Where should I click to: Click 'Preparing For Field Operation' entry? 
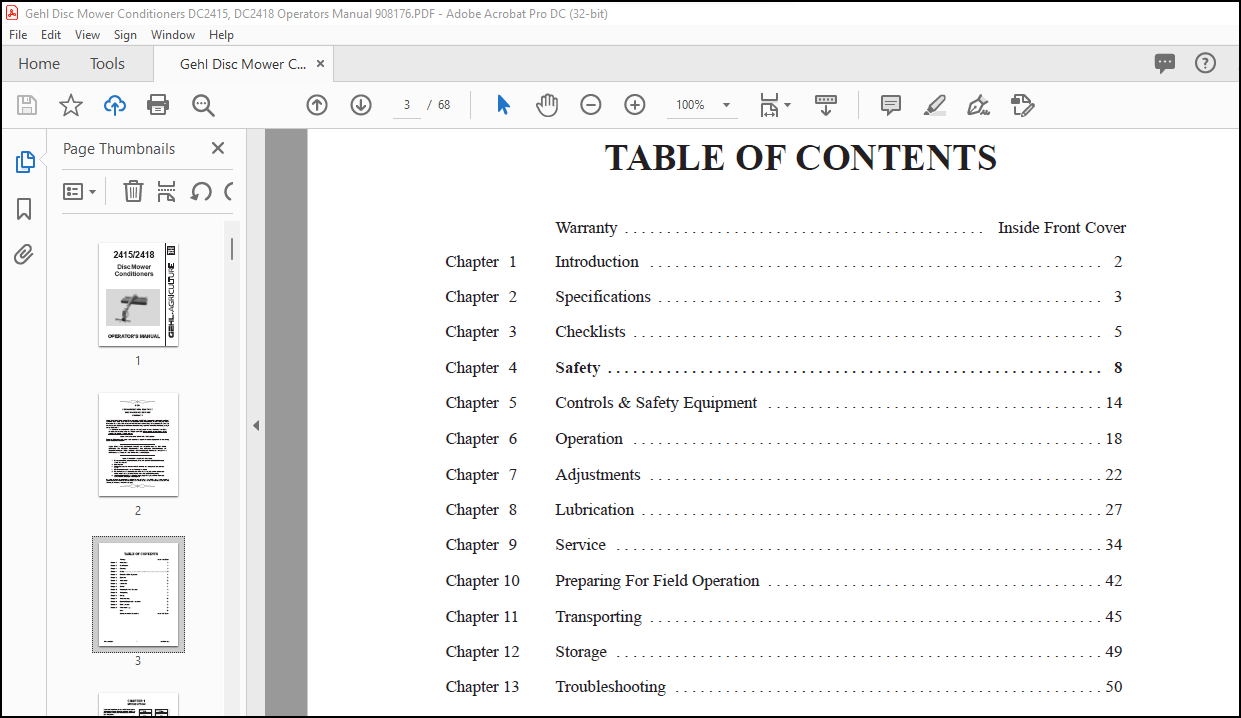pos(657,581)
